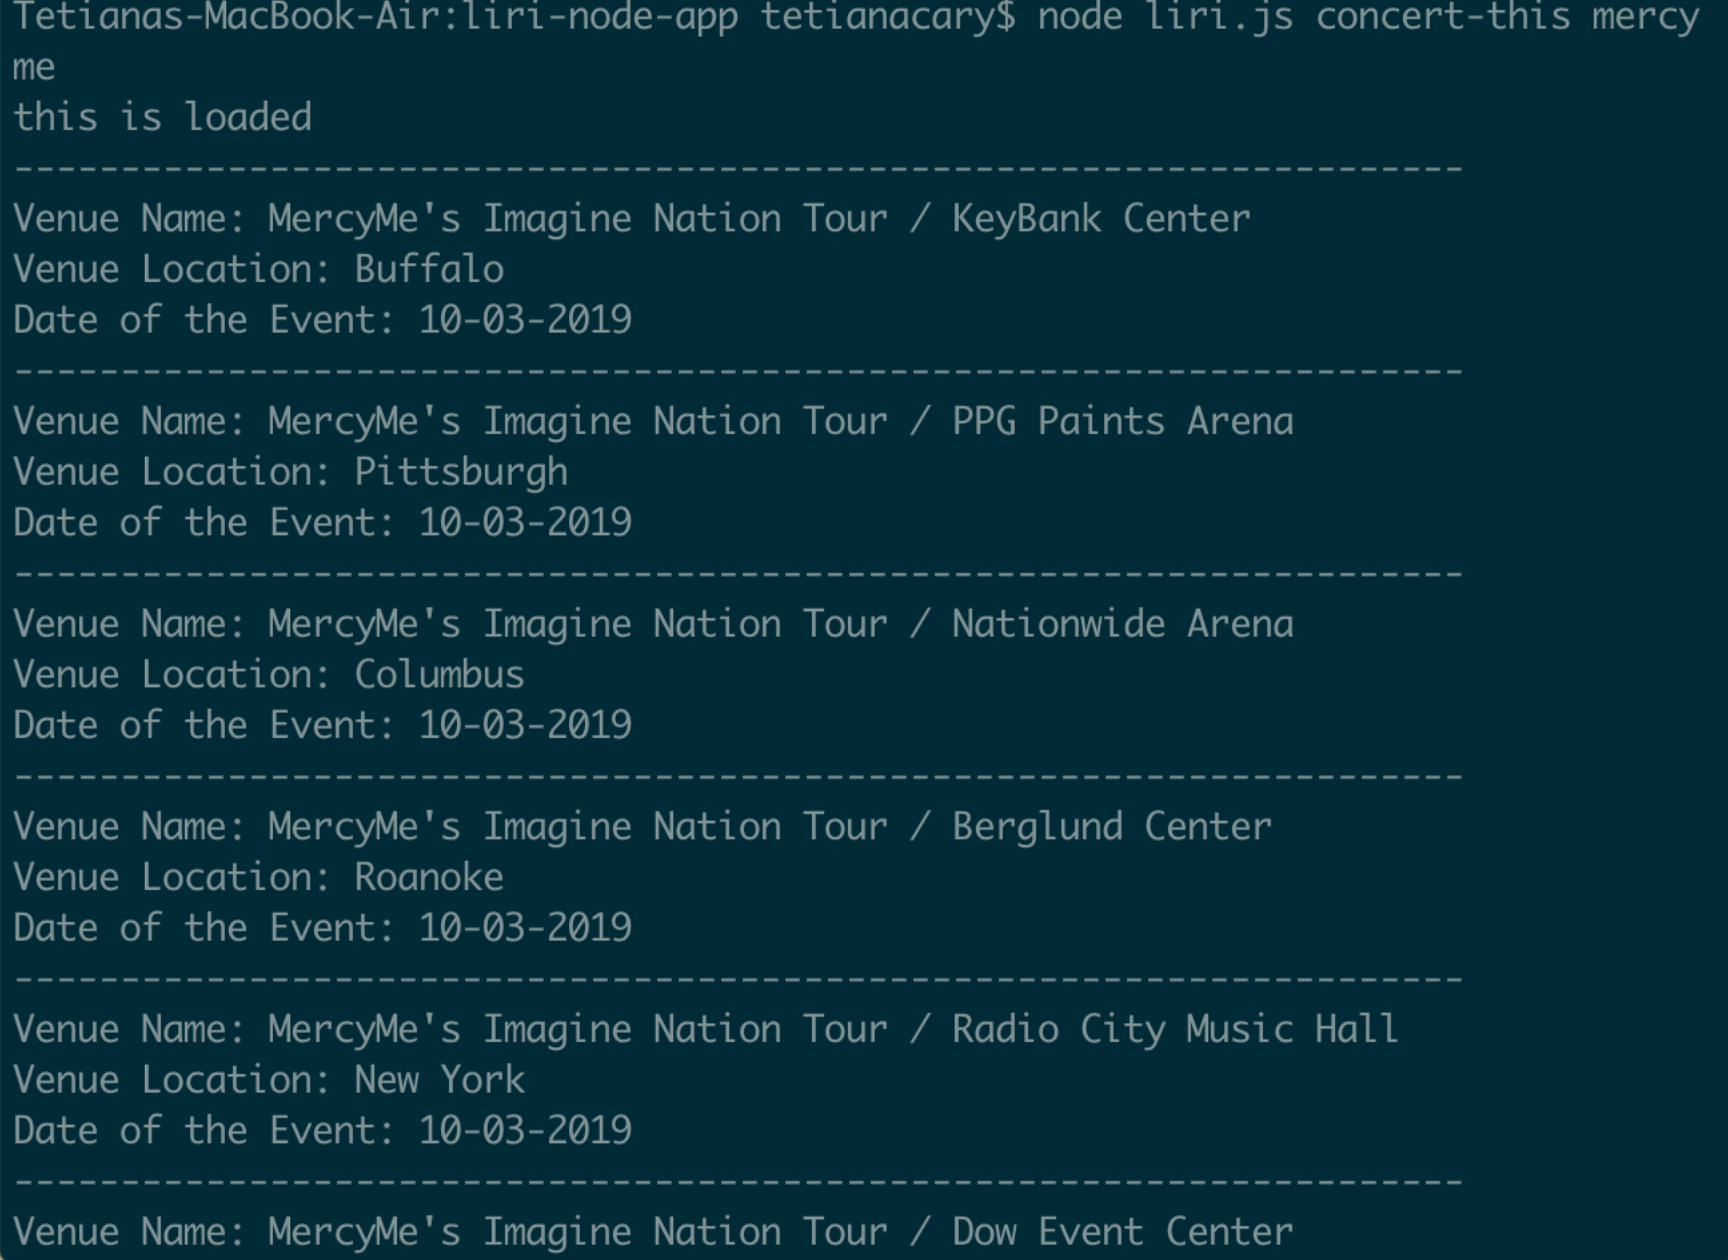Select the Radio City Music Hall line
This screenshot has height=1260, width=1728.
706,1030
